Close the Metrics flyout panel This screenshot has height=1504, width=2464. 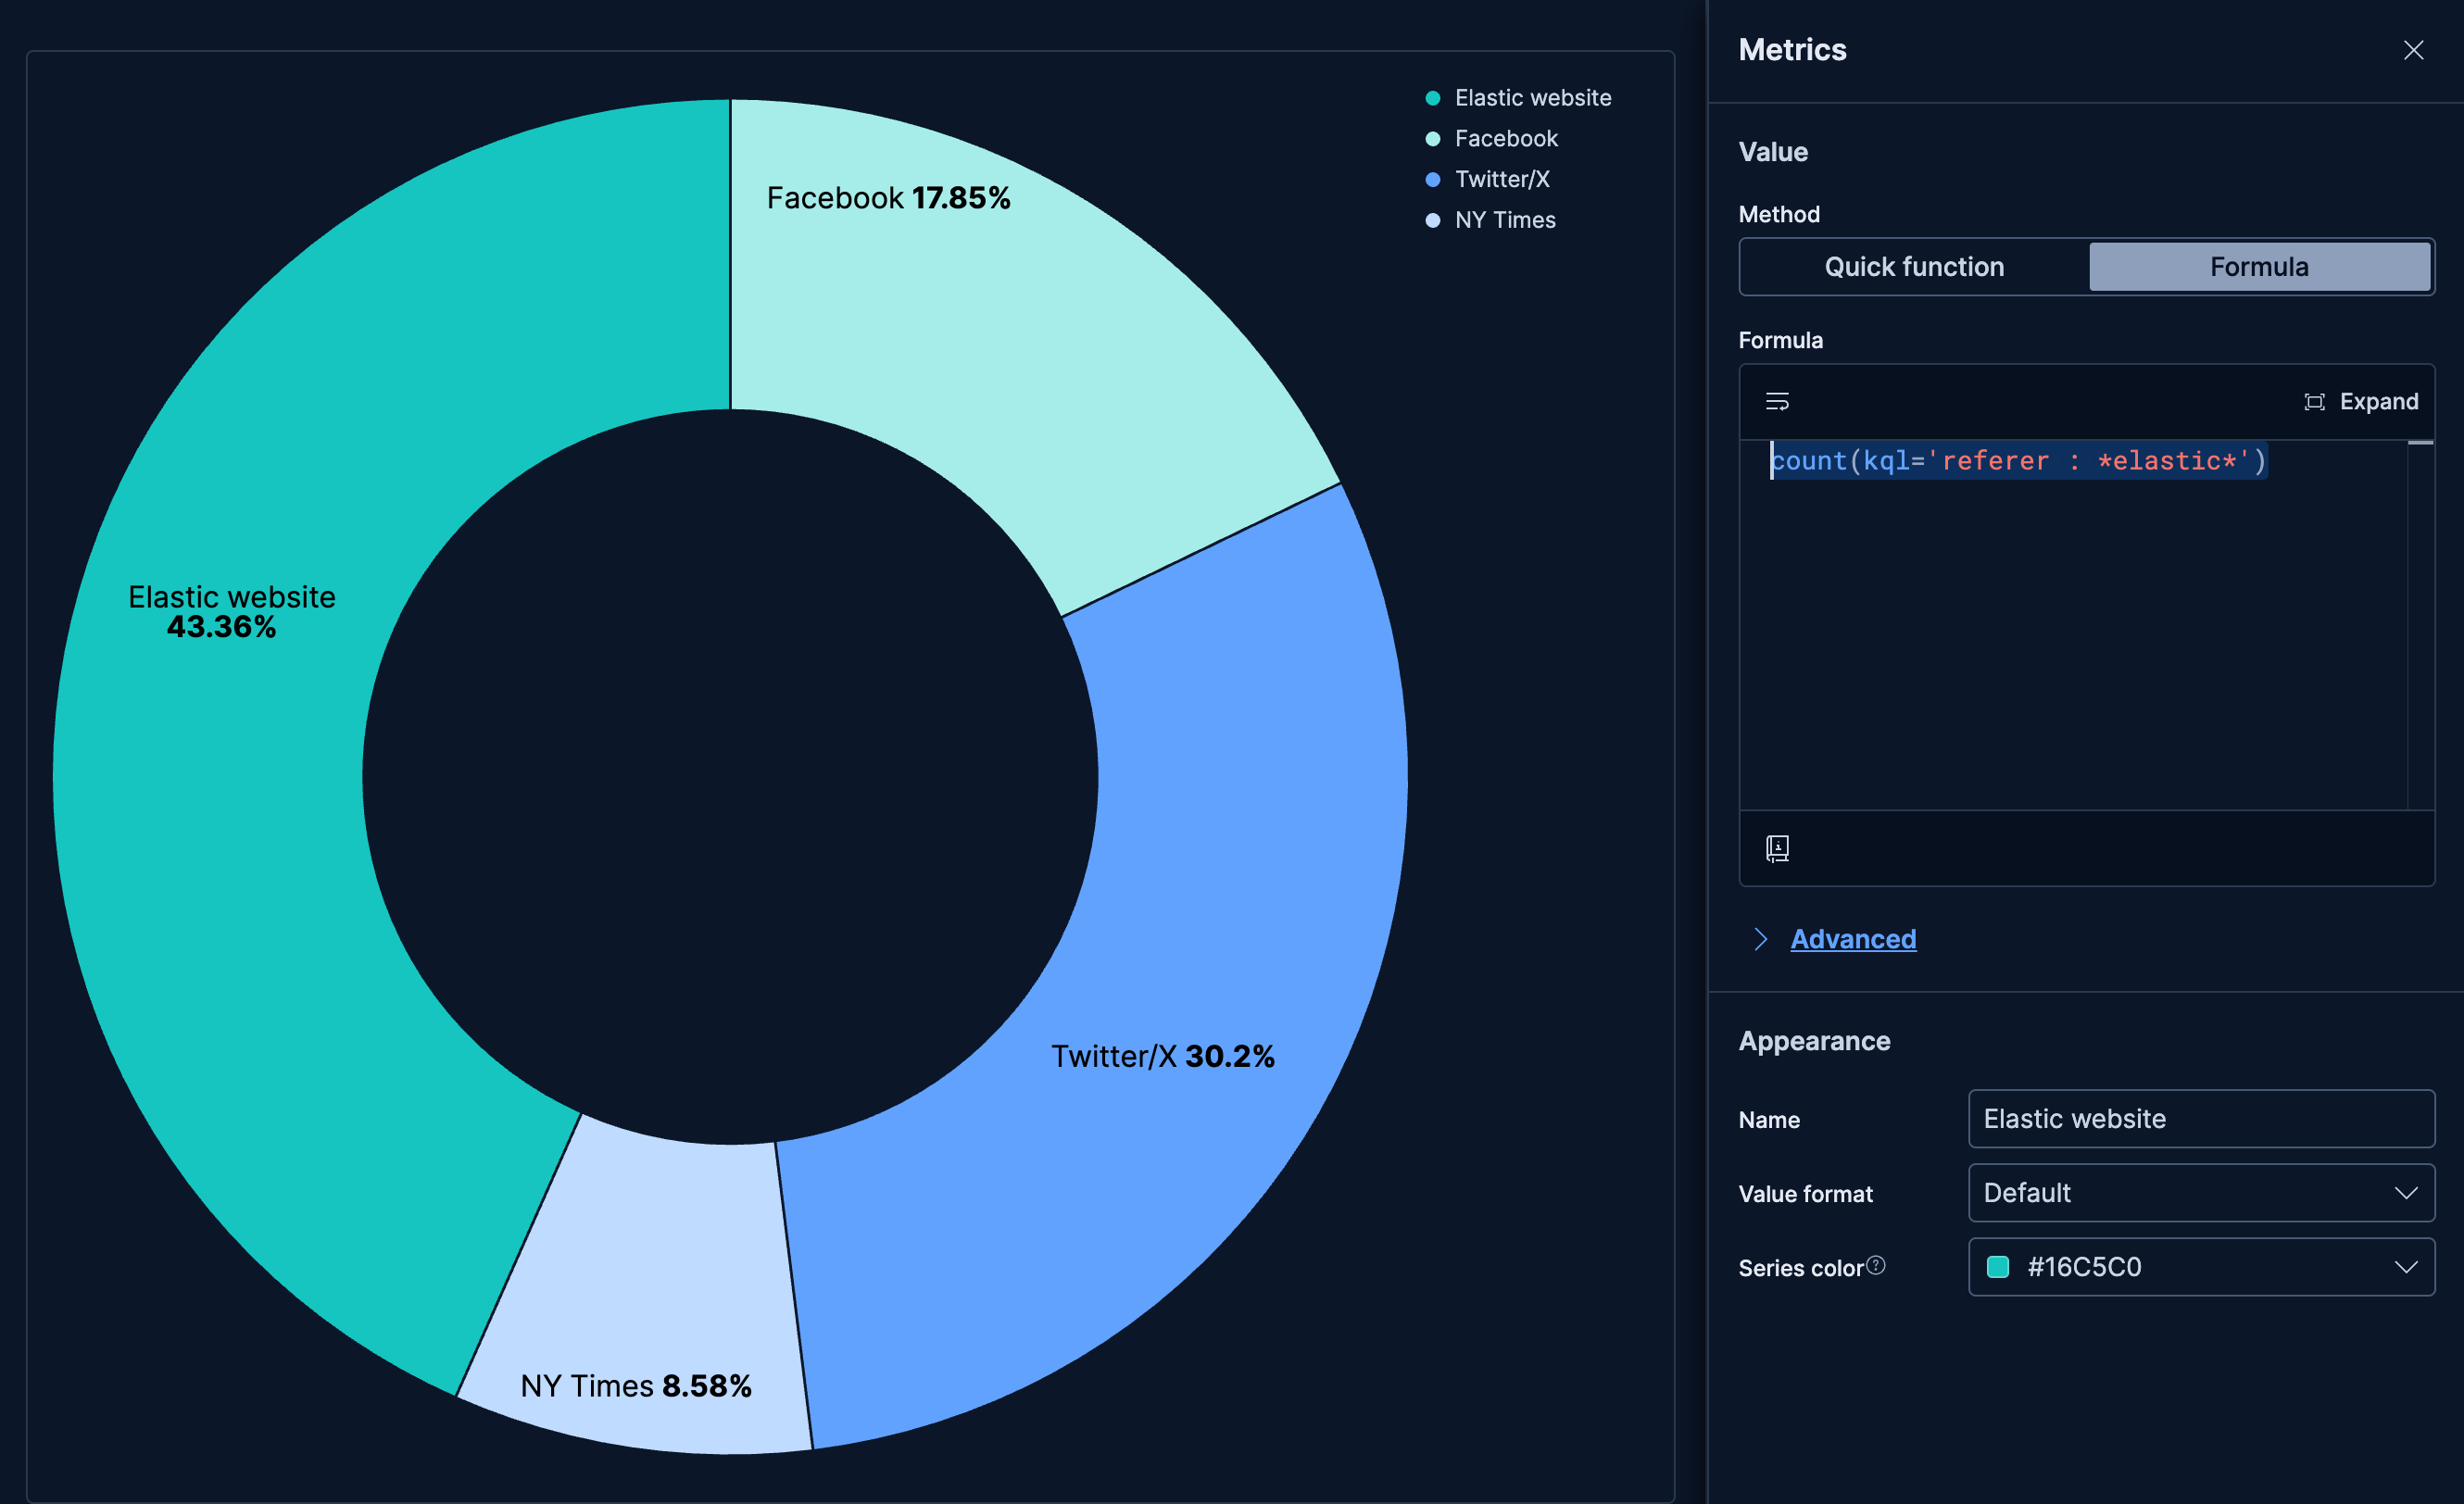pyautogui.click(x=2414, y=49)
